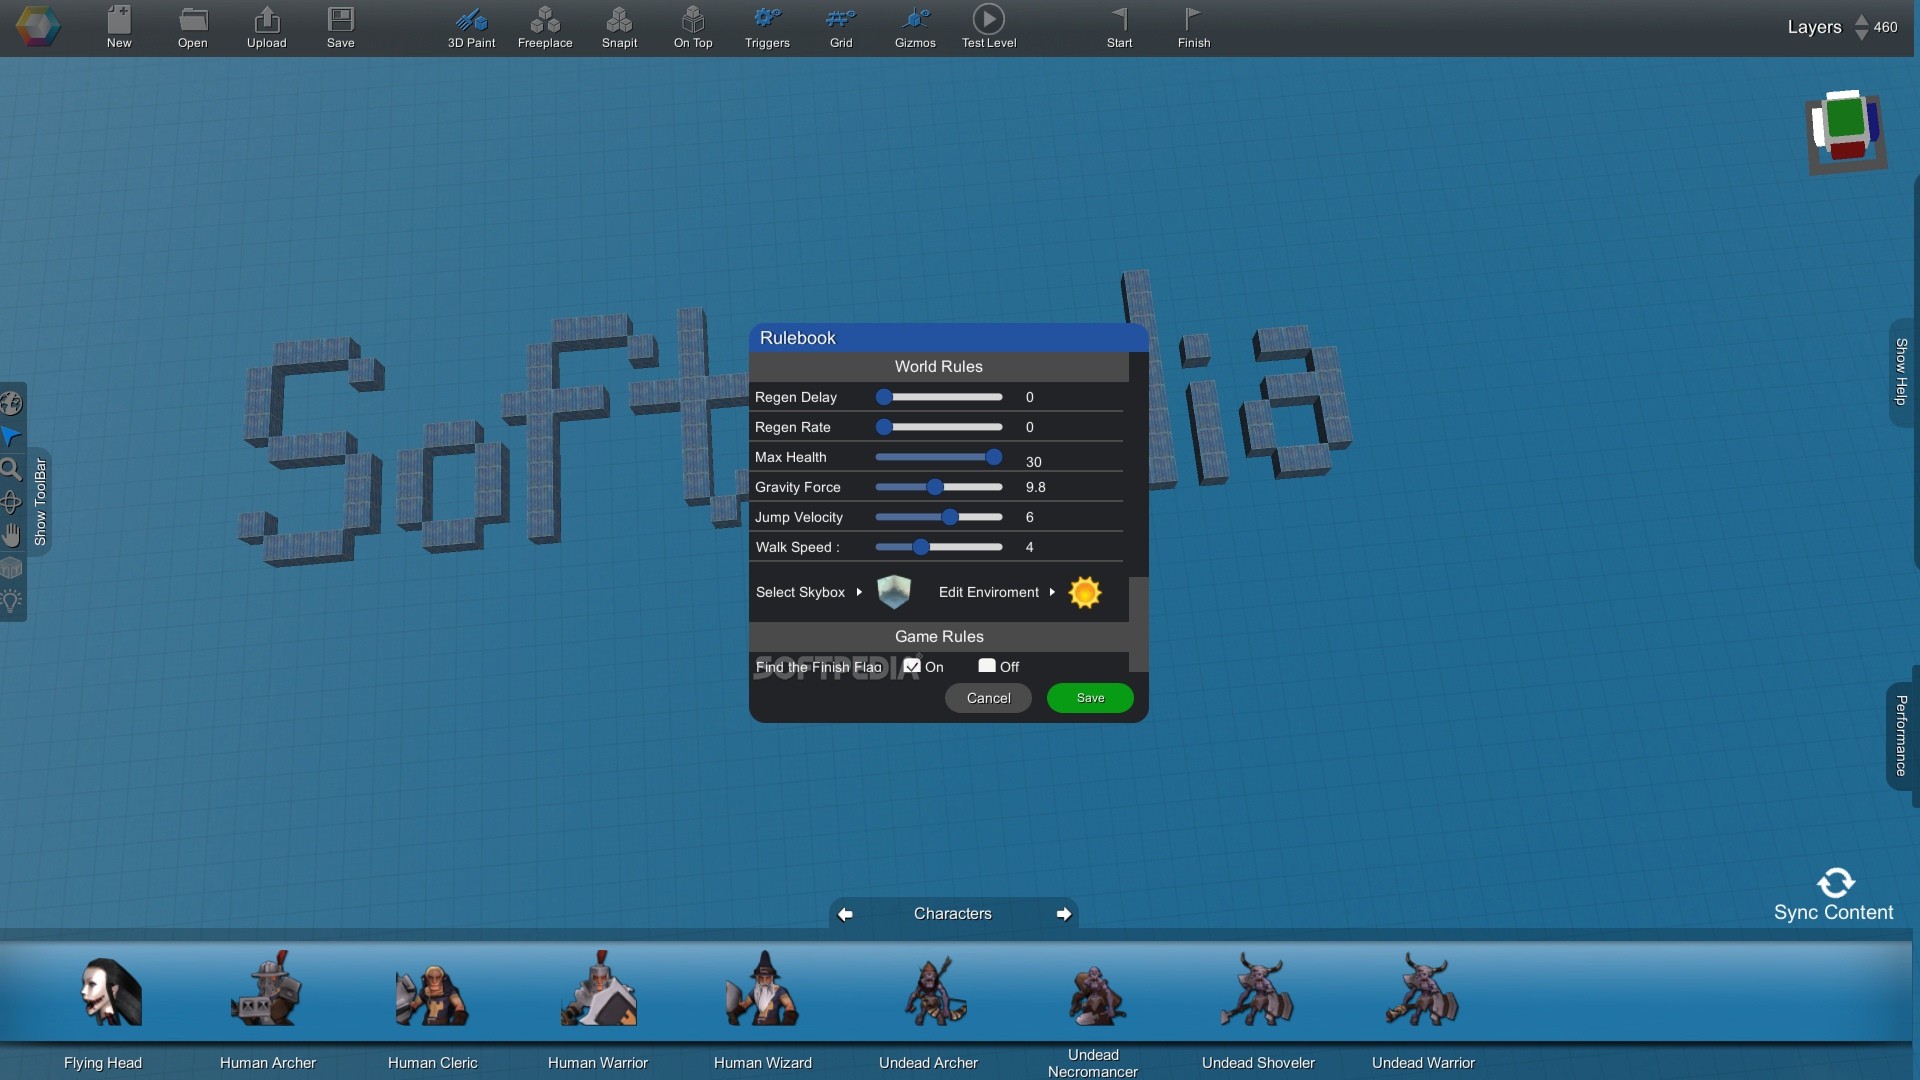Screen dimensions: 1920x1080
Task: Click the Upload icon
Action: tap(267, 27)
